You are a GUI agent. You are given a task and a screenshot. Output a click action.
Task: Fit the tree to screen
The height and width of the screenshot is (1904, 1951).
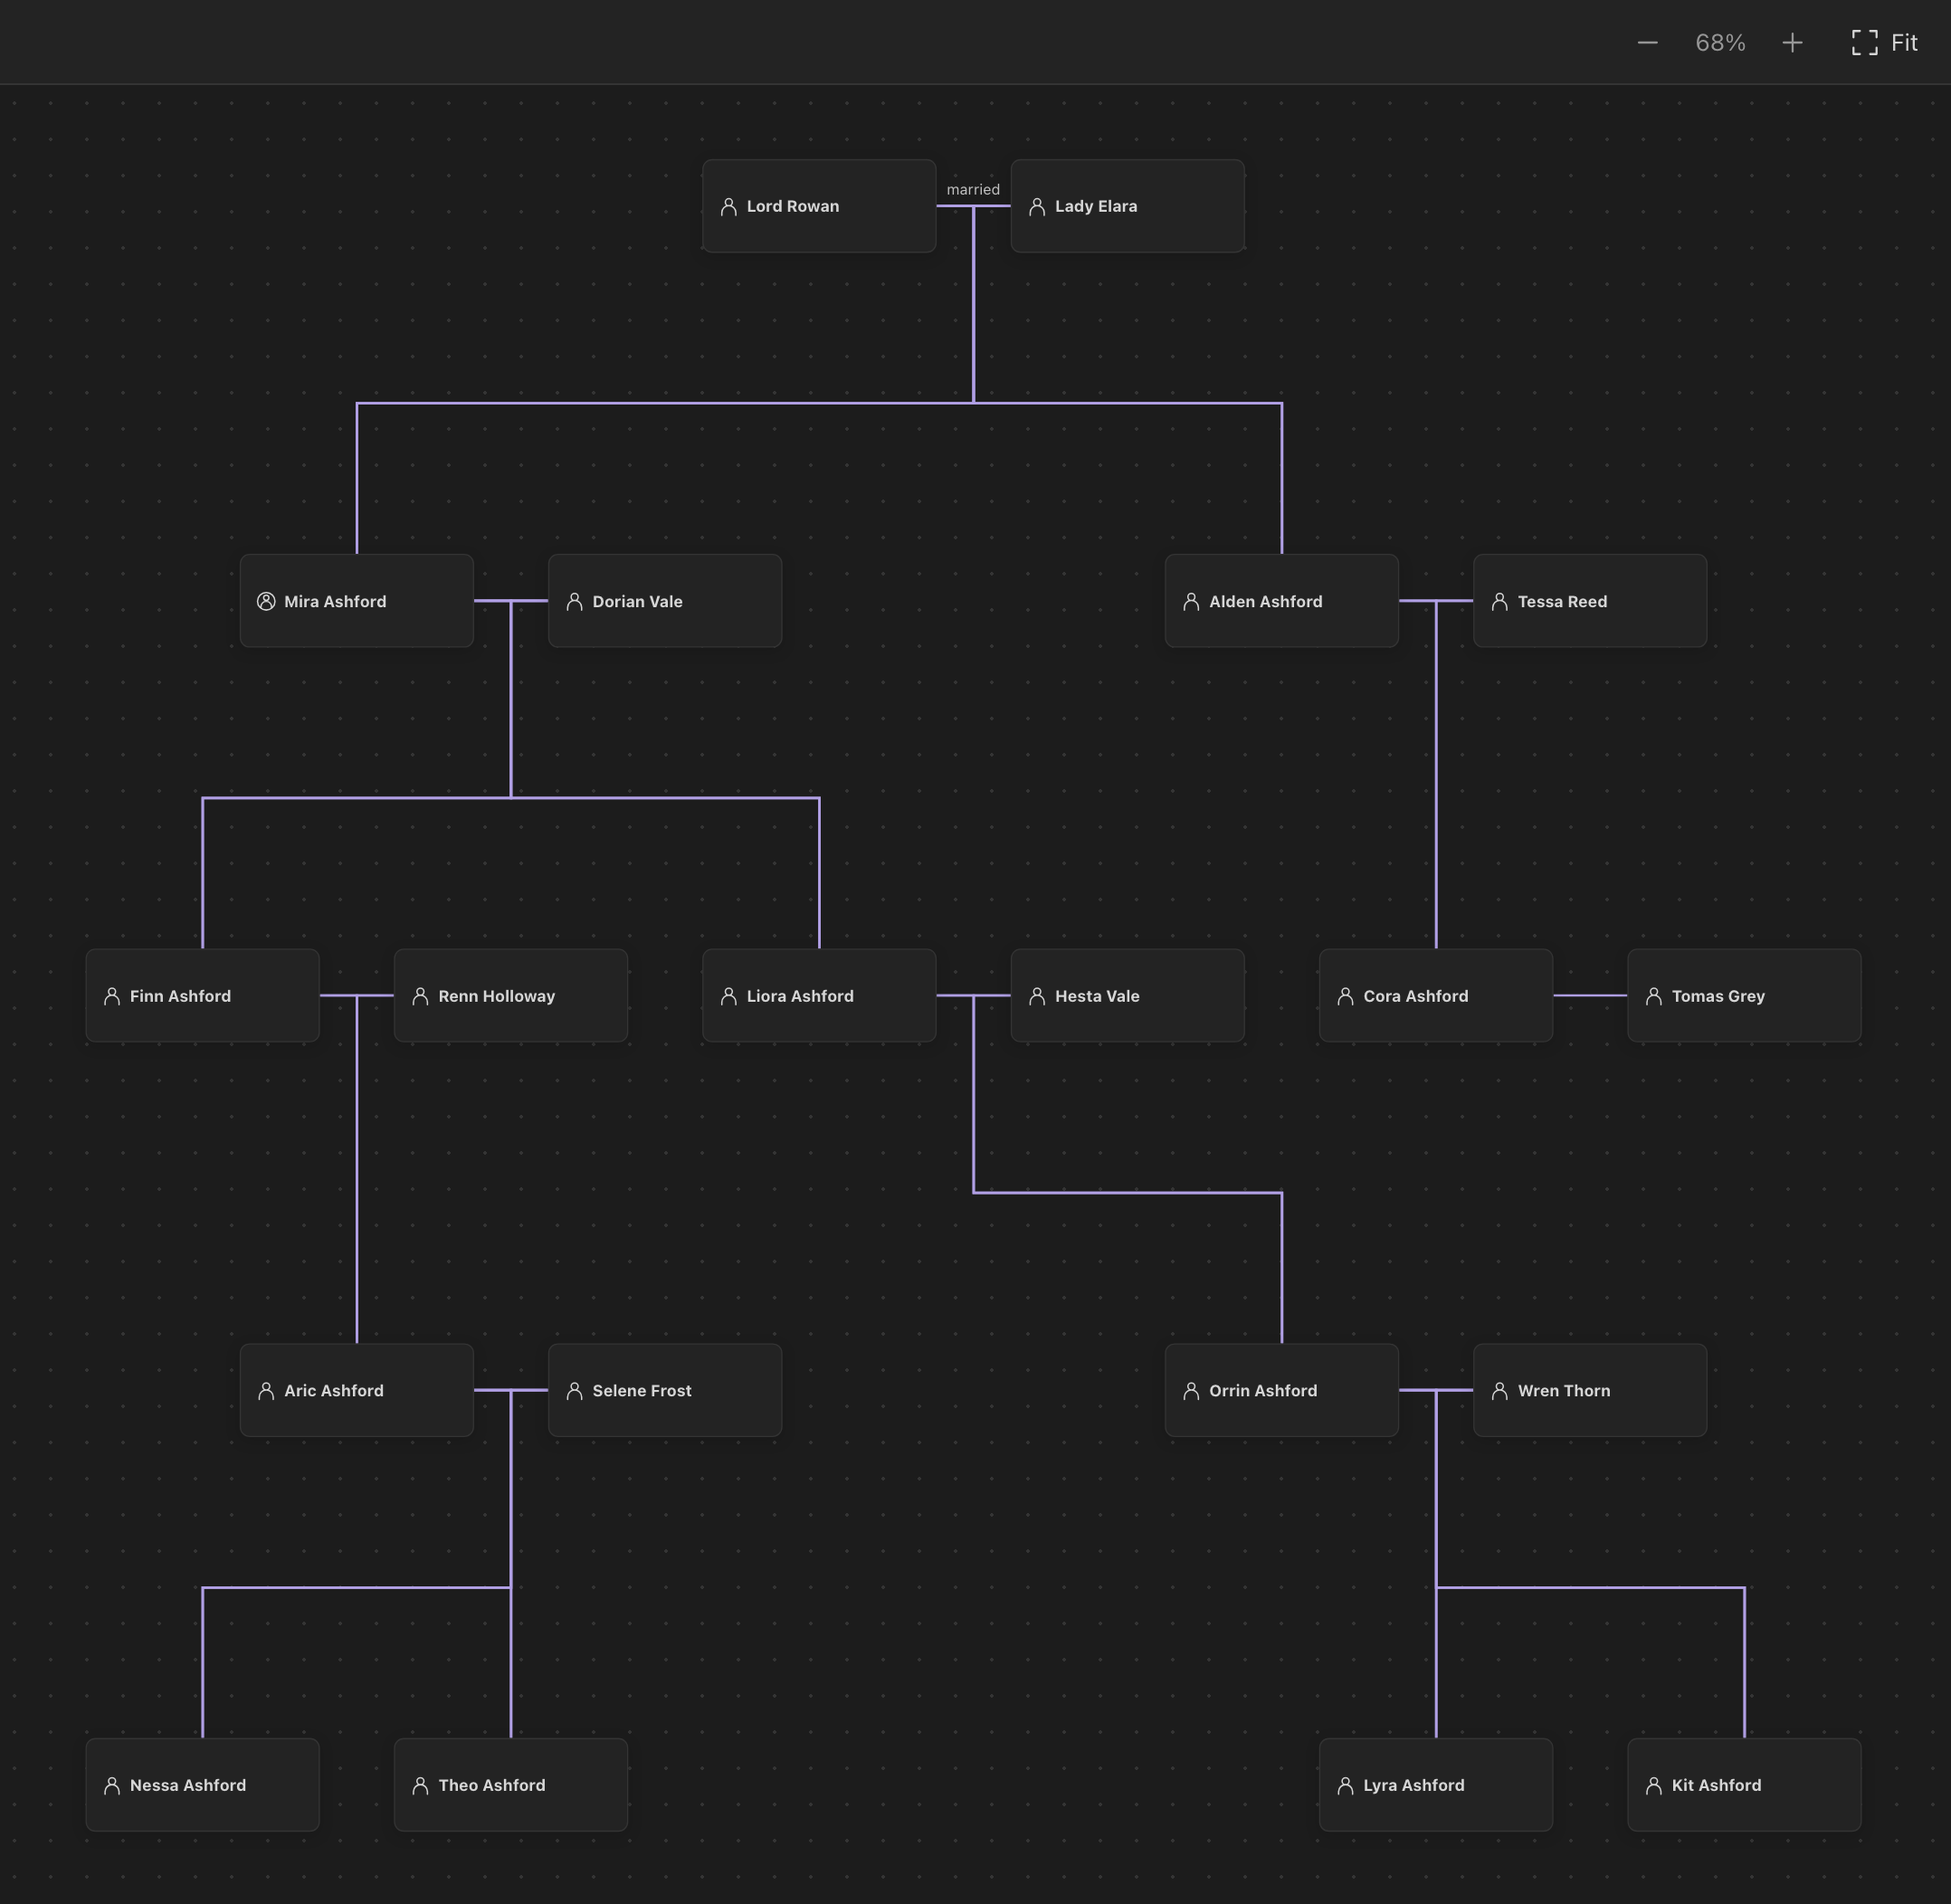coord(1884,43)
